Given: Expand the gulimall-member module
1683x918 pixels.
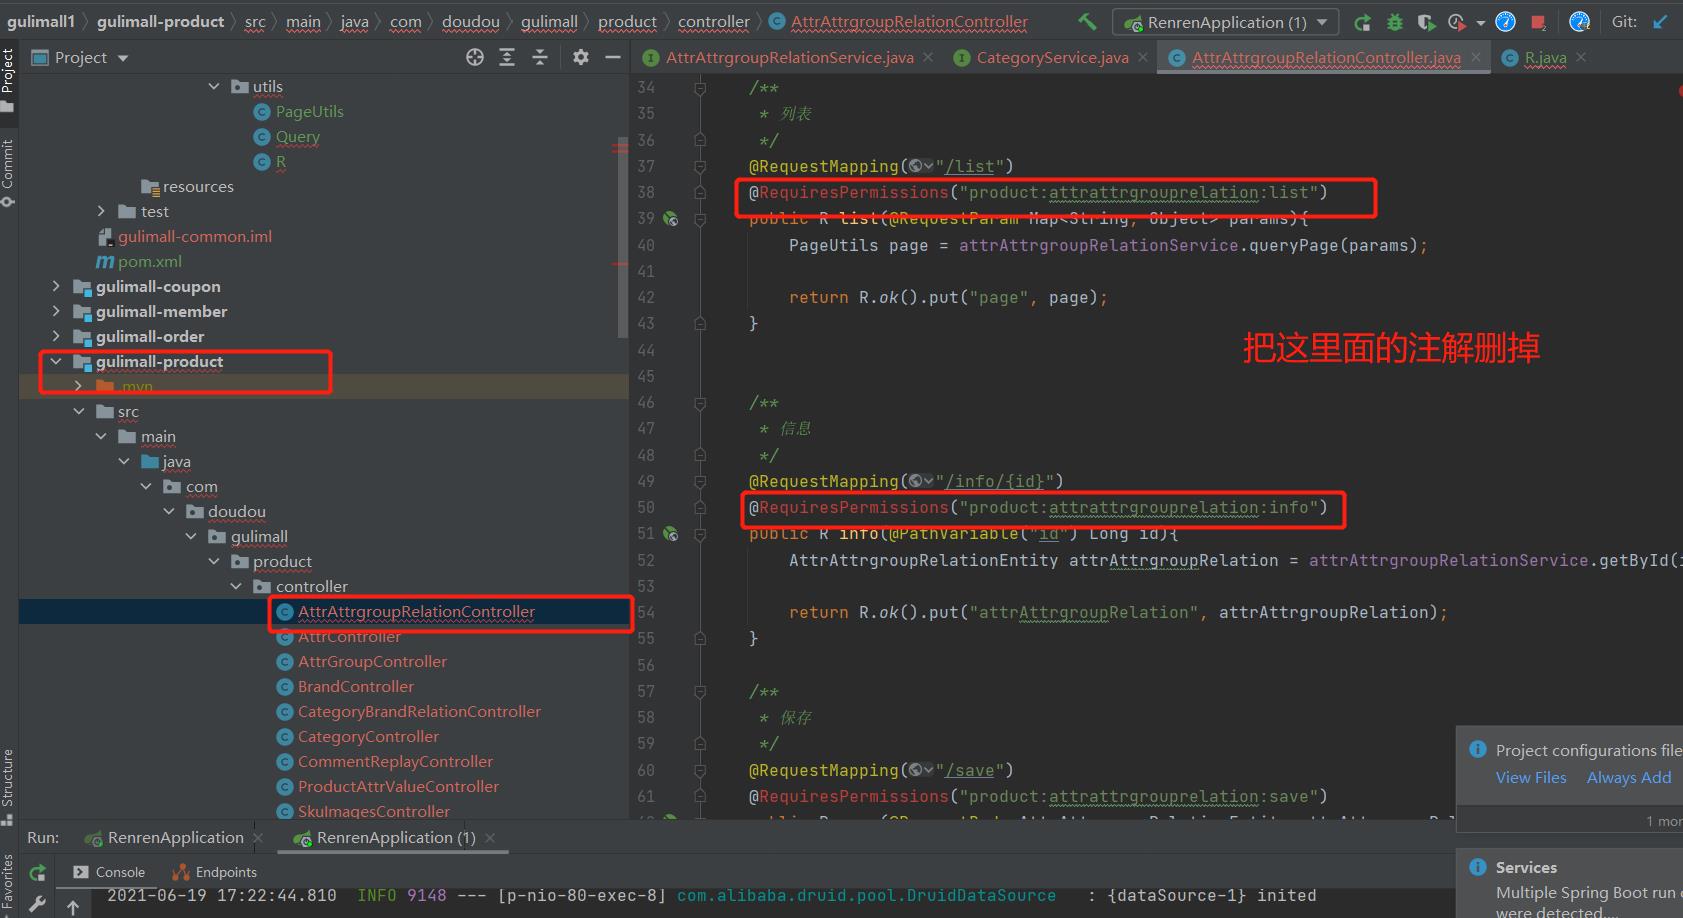Looking at the screenshot, I should [56, 312].
